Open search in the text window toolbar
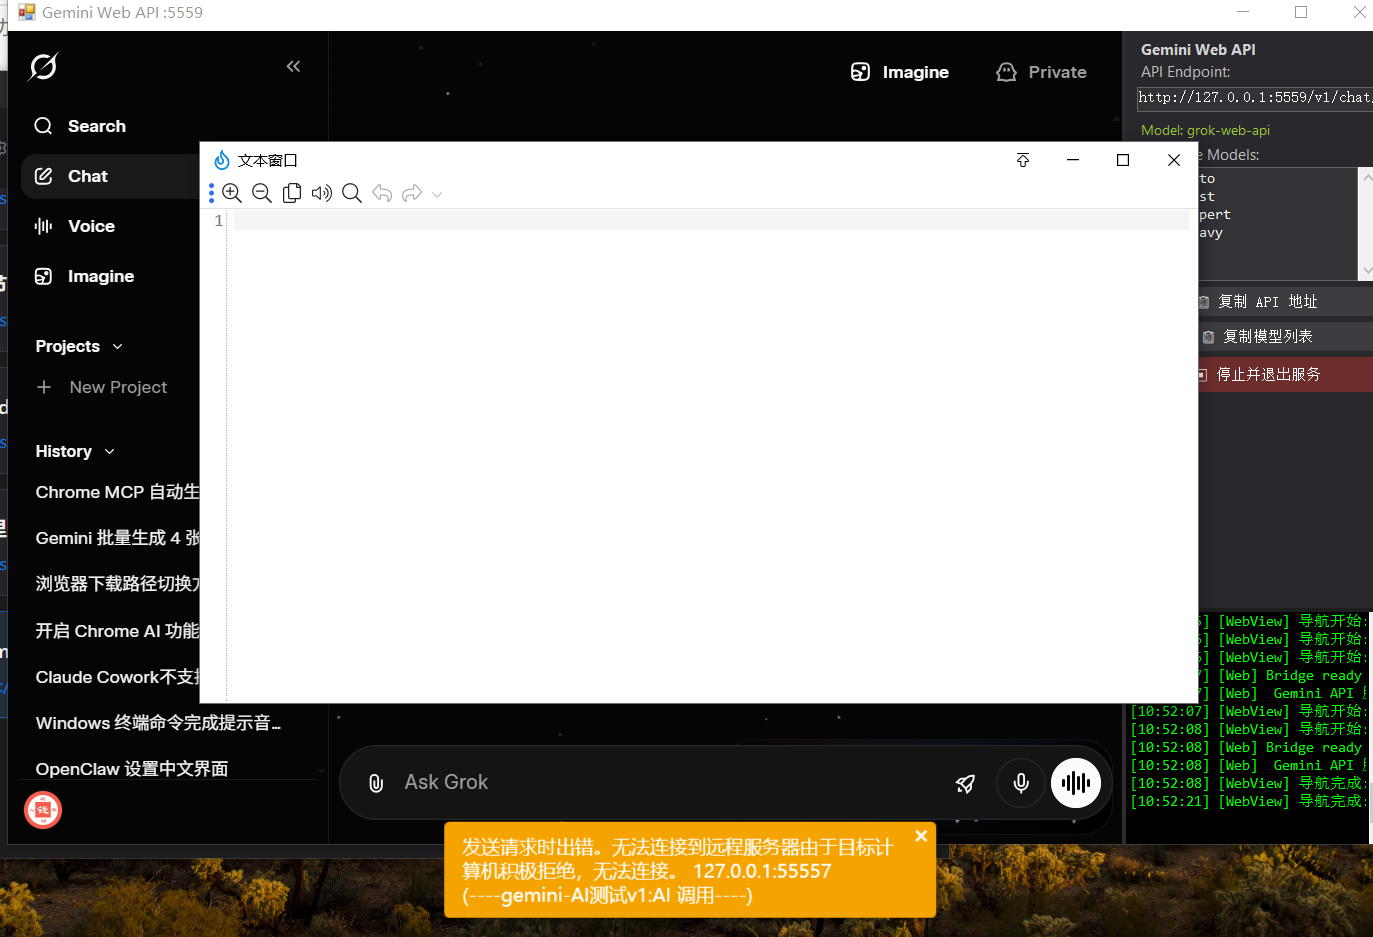The width and height of the screenshot is (1373, 937). 352,193
